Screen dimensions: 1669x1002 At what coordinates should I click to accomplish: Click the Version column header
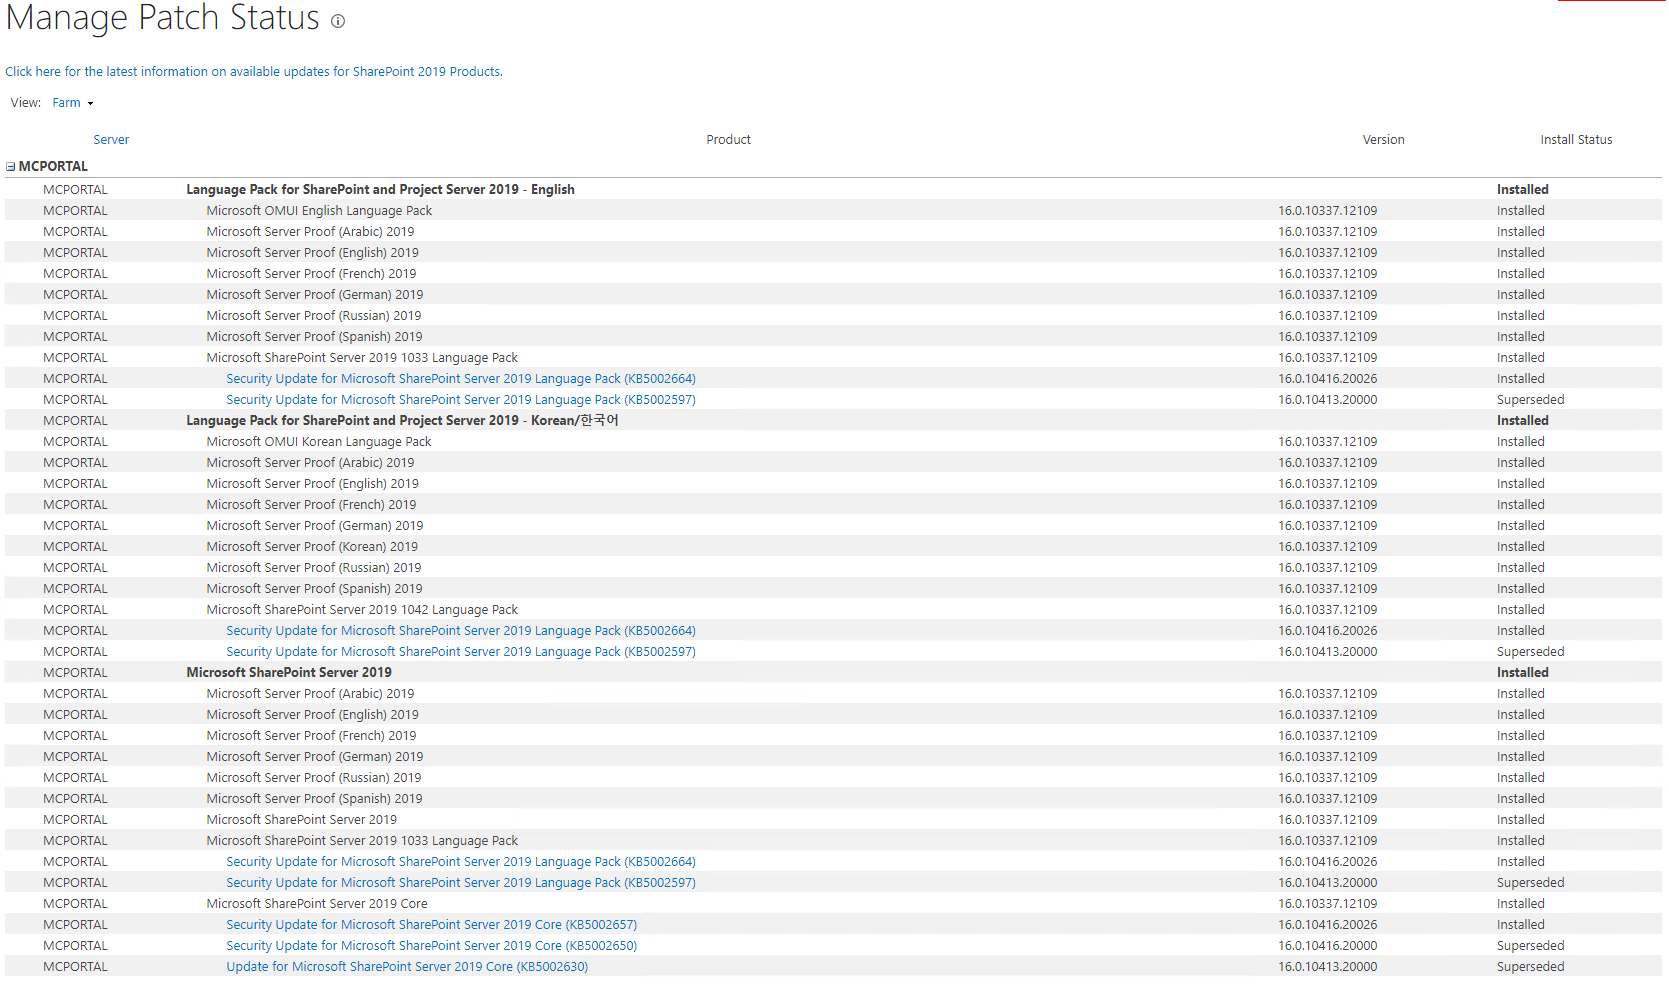[1383, 140]
